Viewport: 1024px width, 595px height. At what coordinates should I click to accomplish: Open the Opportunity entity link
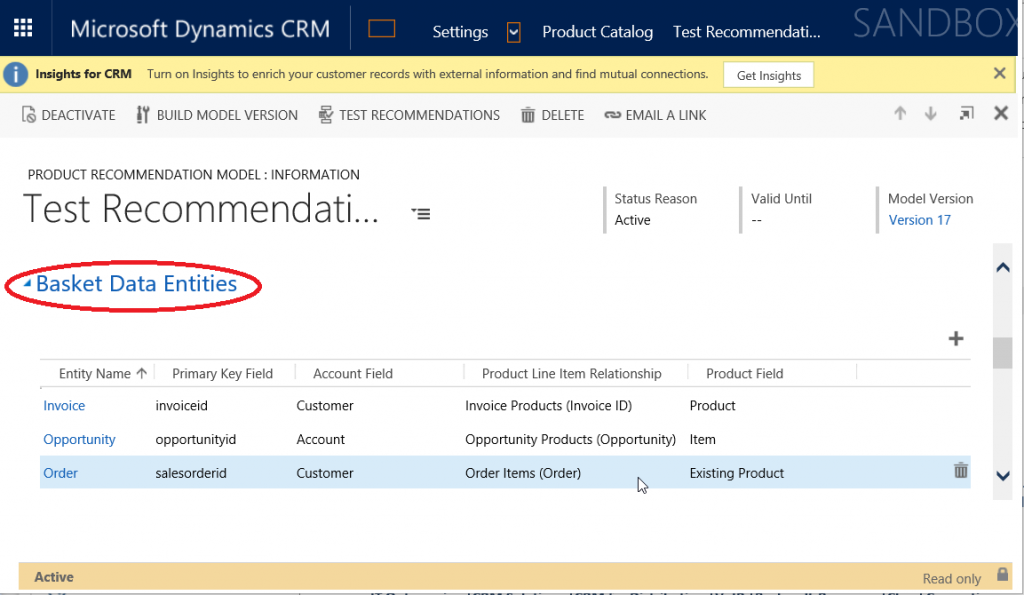pos(79,440)
